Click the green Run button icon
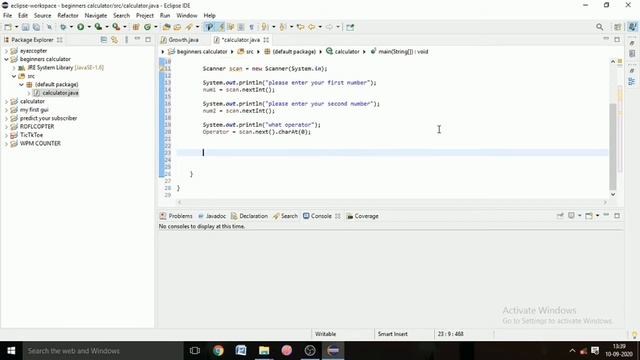The image size is (640, 360). pyautogui.click(x=80, y=27)
